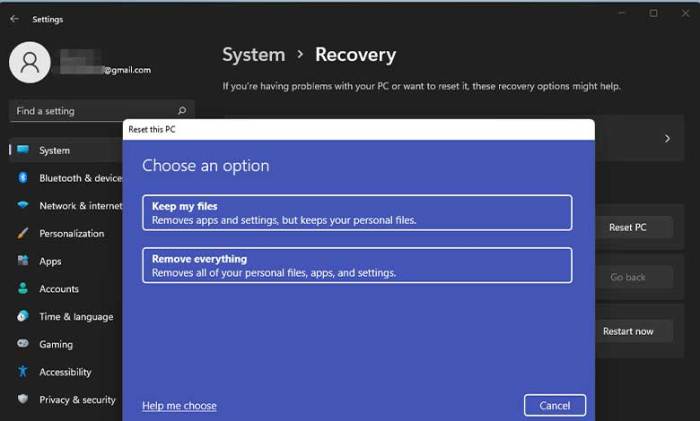This screenshot has height=421, width=700.
Task: Click the Personalization paintbrush icon
Action: point(23,233)
